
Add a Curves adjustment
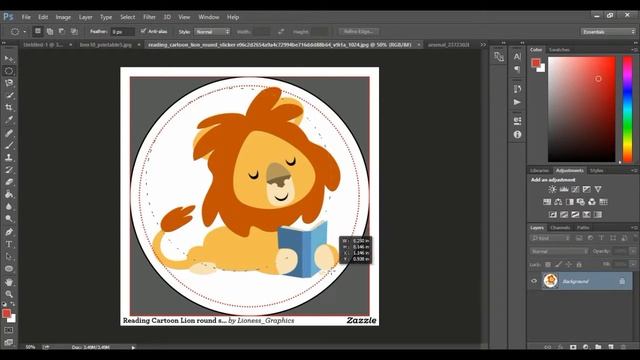tap(575, 189)
